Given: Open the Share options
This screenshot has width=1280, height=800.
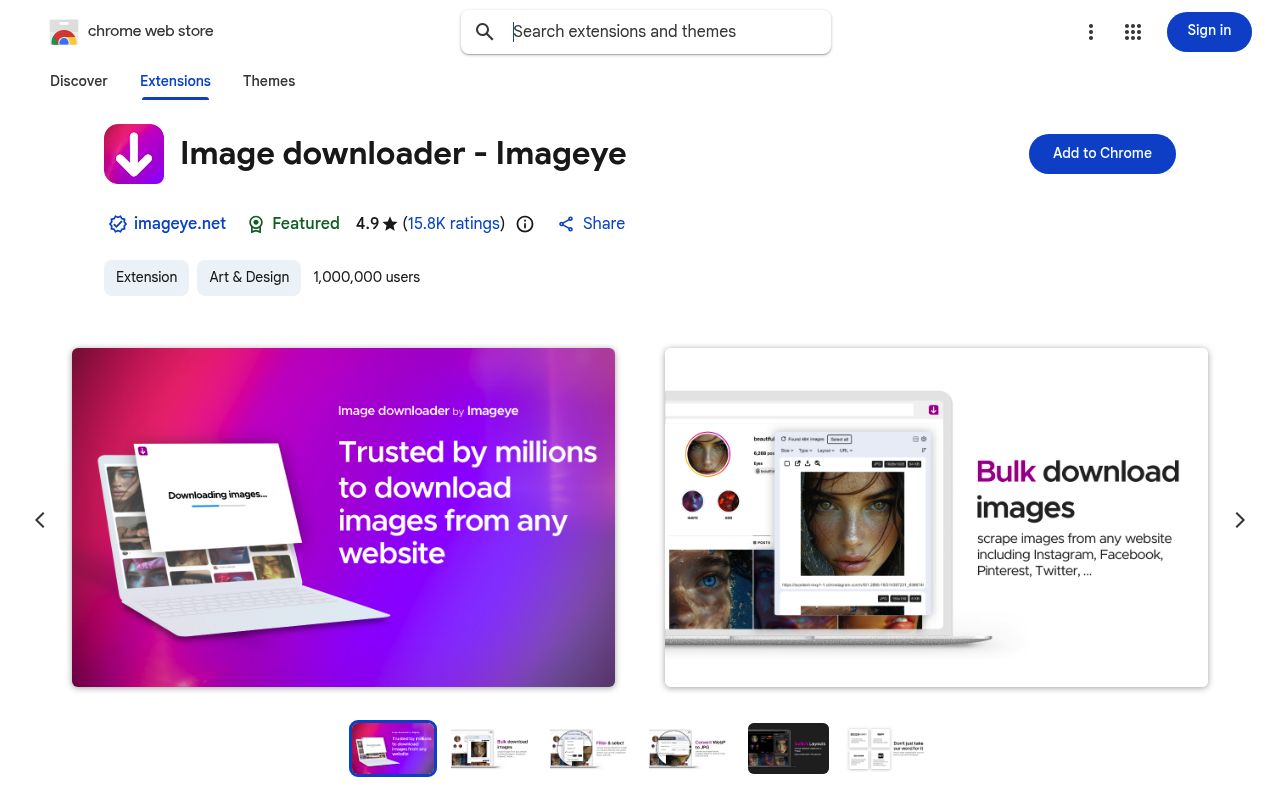Looking at the screenshot, I should [590, 224].
